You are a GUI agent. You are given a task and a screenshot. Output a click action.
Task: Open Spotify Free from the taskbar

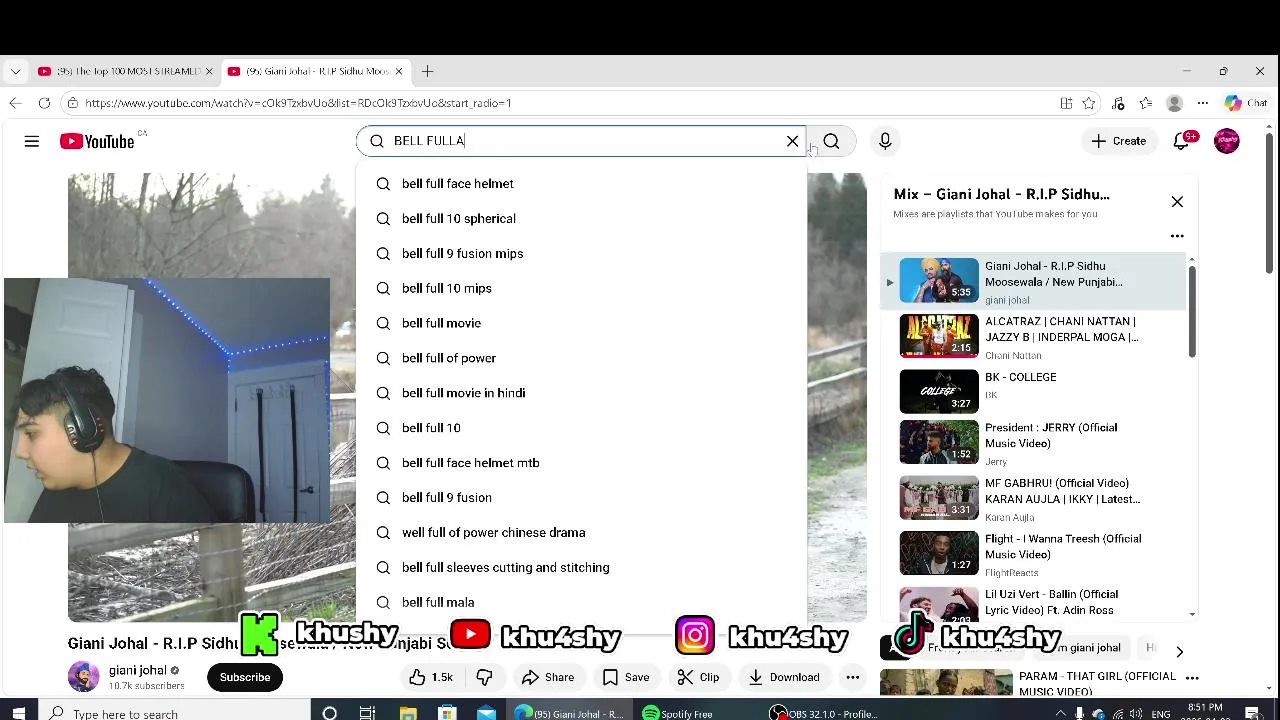(680, 713)
